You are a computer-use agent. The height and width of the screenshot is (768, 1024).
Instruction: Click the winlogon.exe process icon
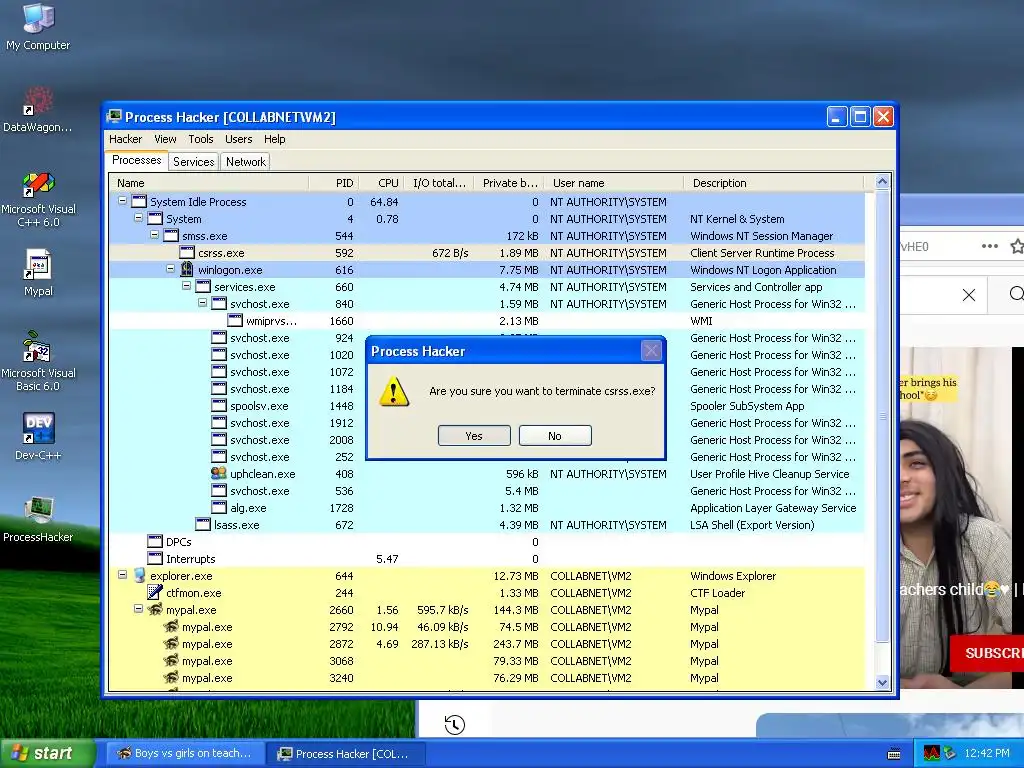click(x=187, y=270)
